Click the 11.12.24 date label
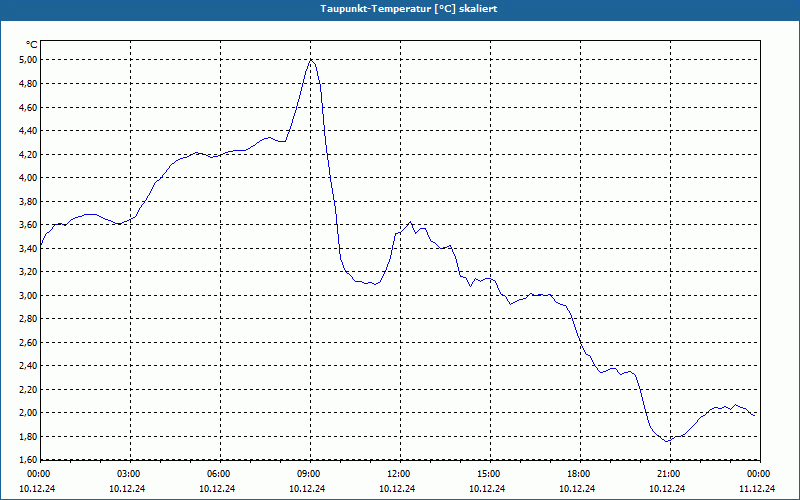The width and height of the screenshot is (800, 500). [x=757, y=488]
